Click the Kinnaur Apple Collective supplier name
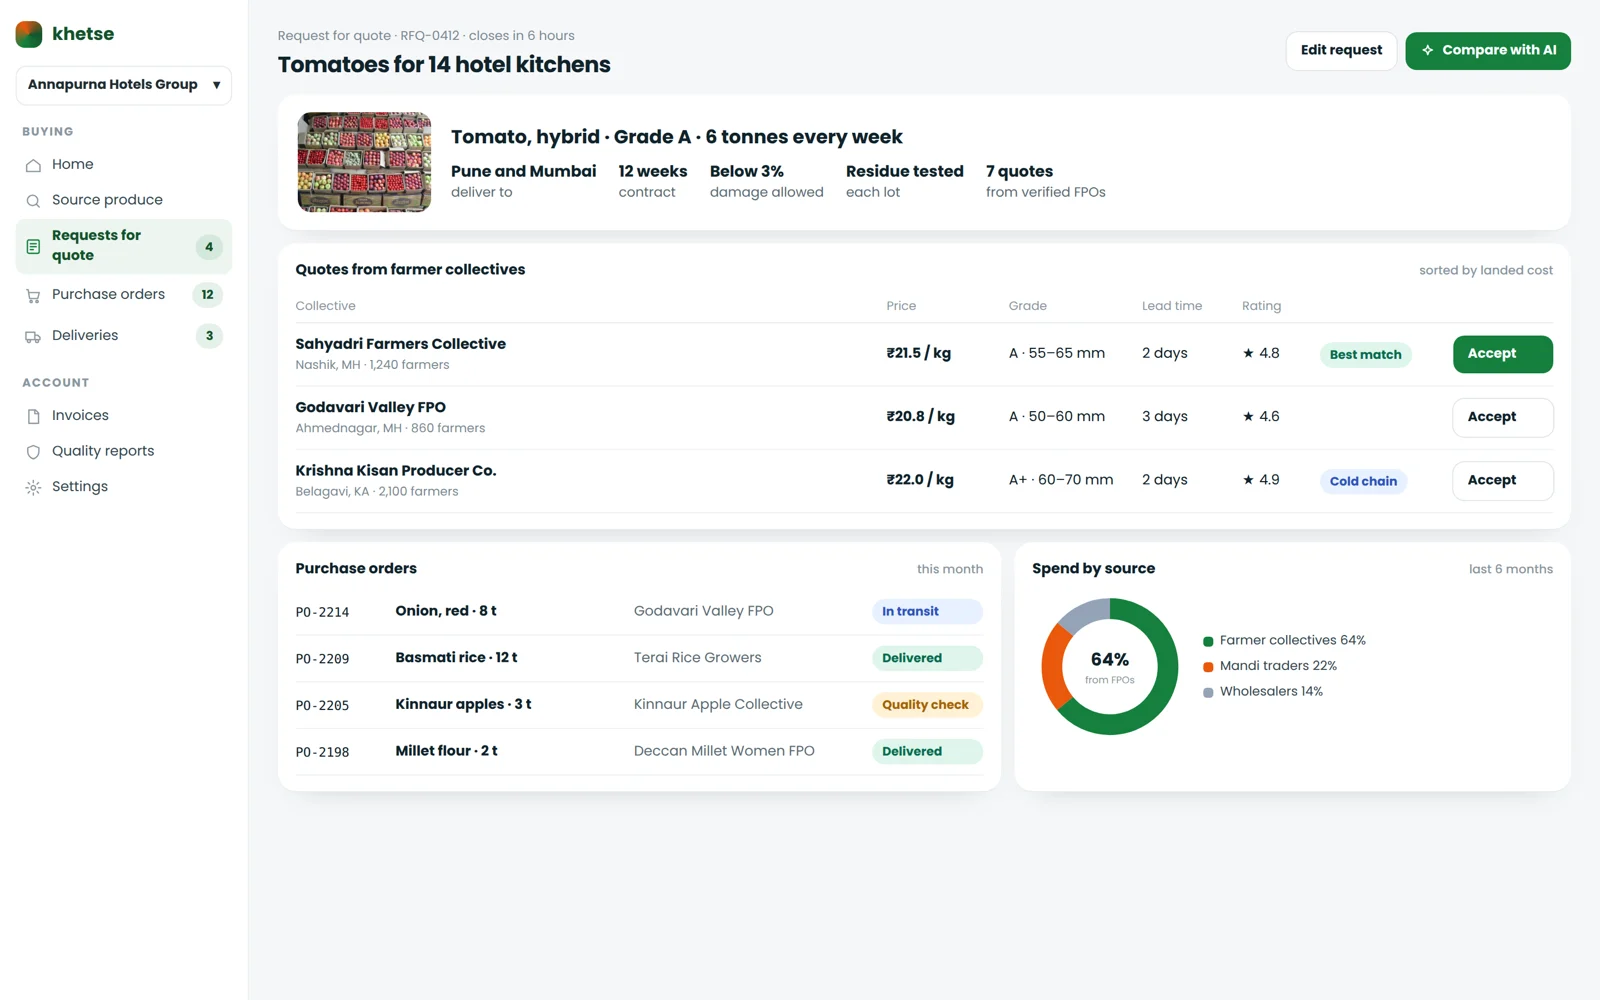 [718, 704]
